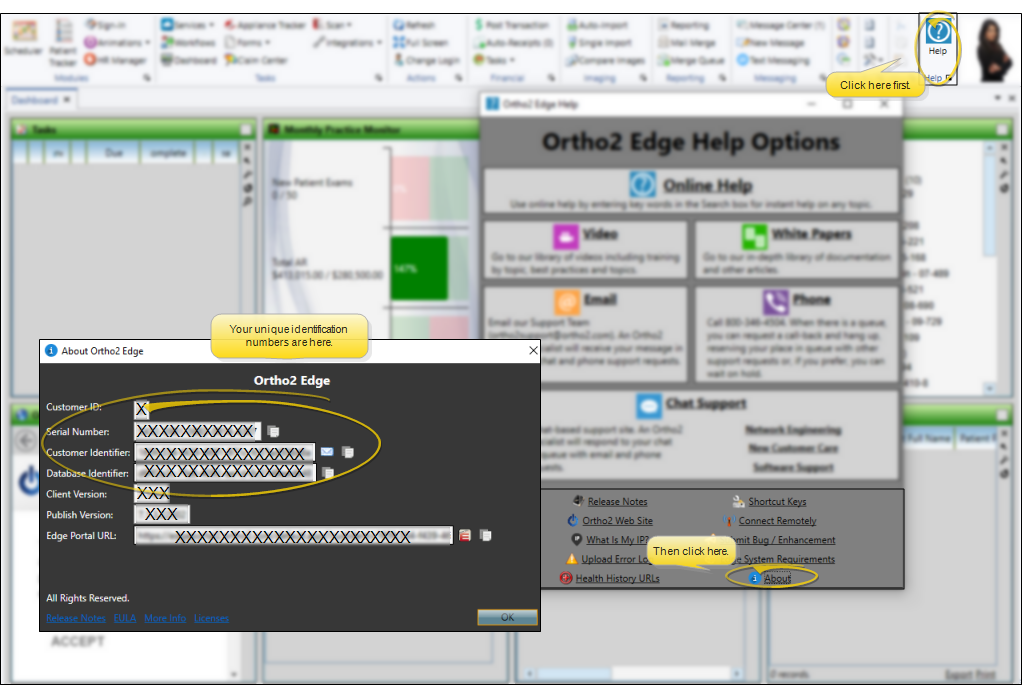Viewport: 1023px width, 685px height.
Task: Open the More Info link
Action: pyautogui.click(x=165, y=618)
